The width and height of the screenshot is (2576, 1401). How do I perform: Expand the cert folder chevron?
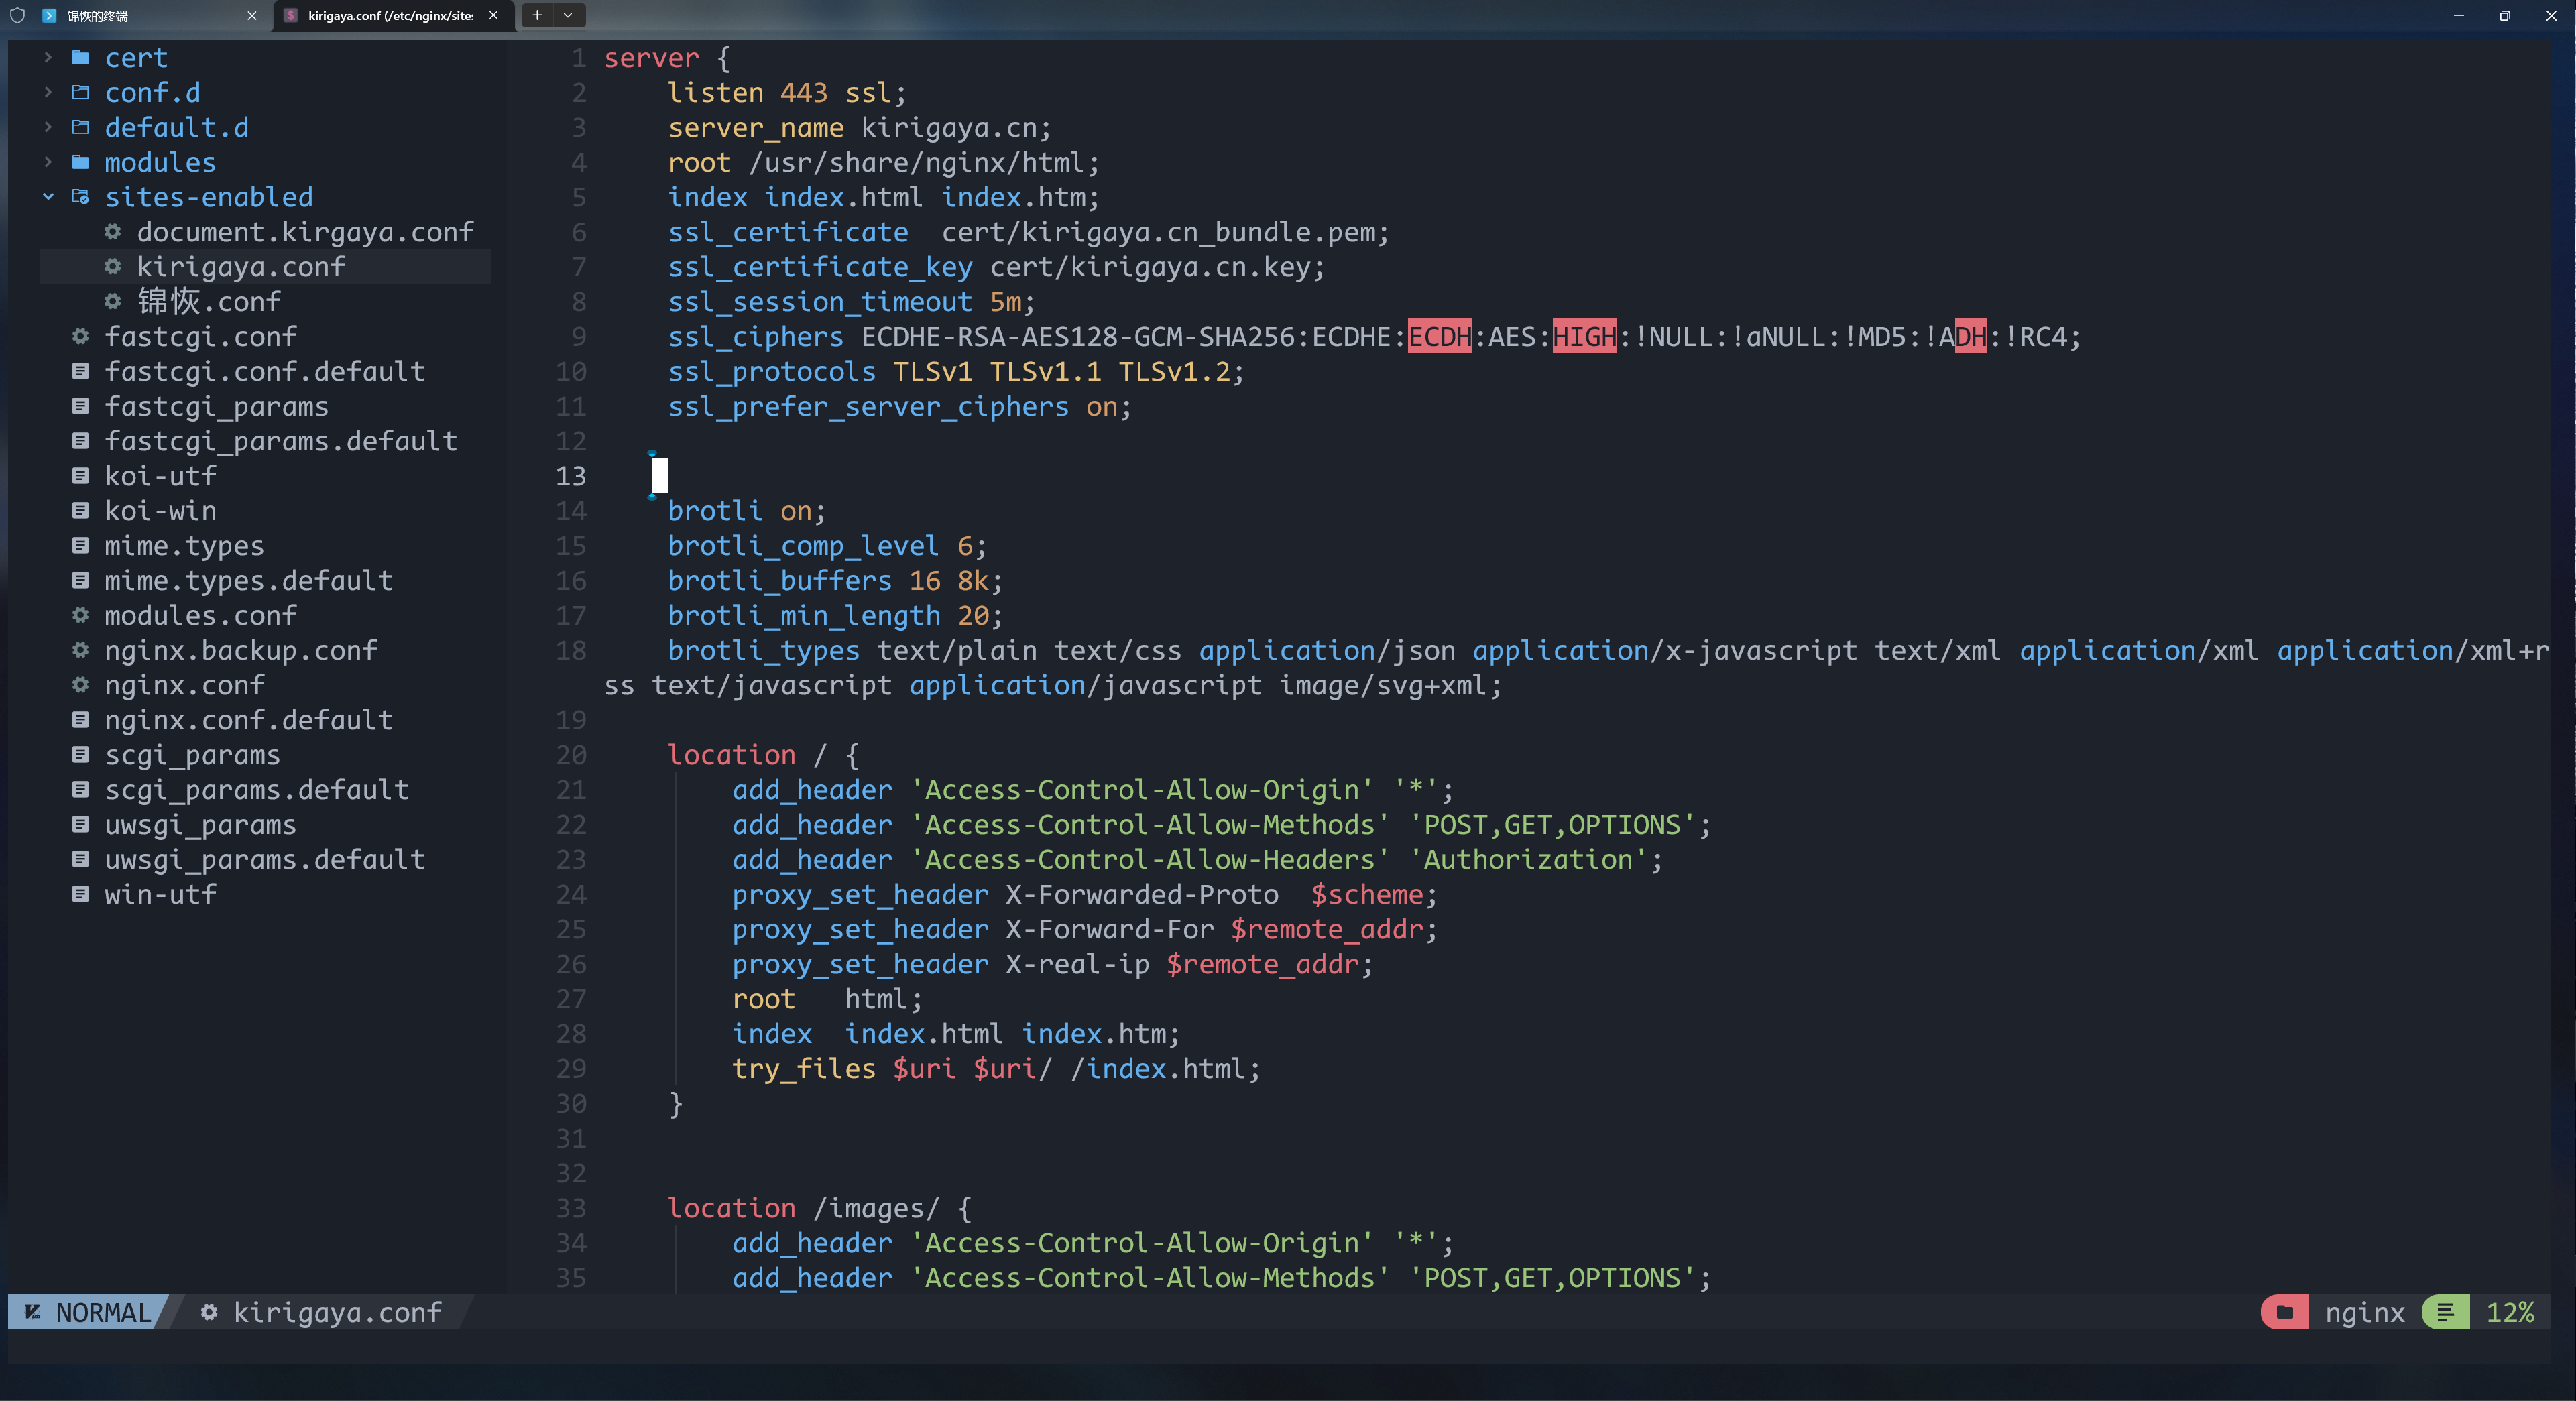click(x=48, y=58)
